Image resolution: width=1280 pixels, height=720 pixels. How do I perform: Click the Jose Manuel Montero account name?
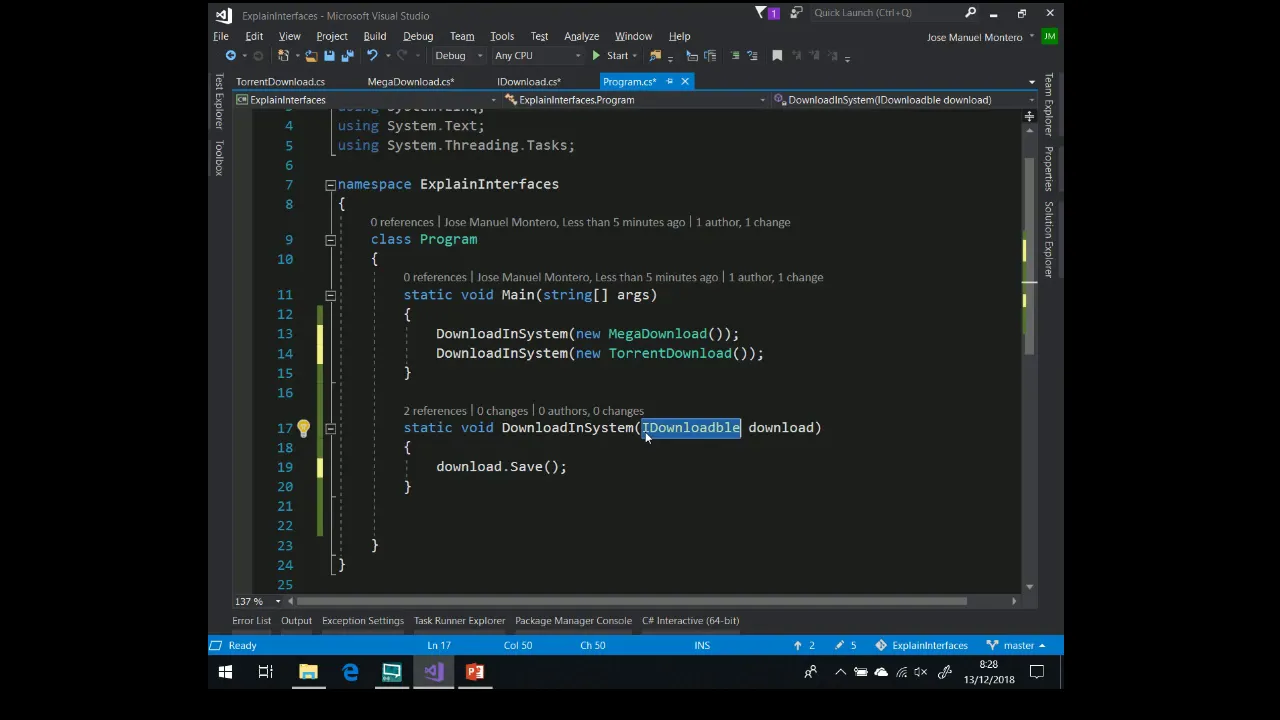(x=974, y=37)
